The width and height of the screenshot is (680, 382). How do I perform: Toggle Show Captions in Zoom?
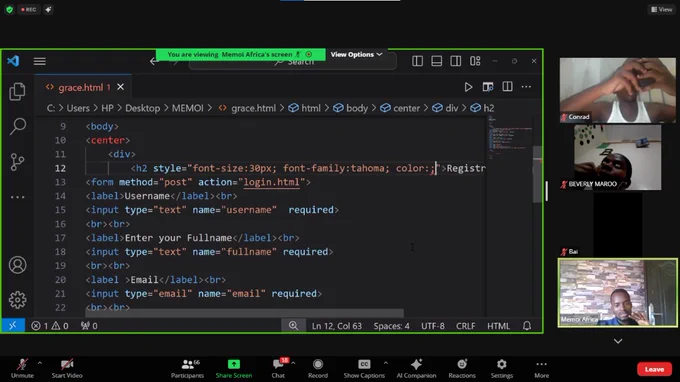click(x=364, y=369)
